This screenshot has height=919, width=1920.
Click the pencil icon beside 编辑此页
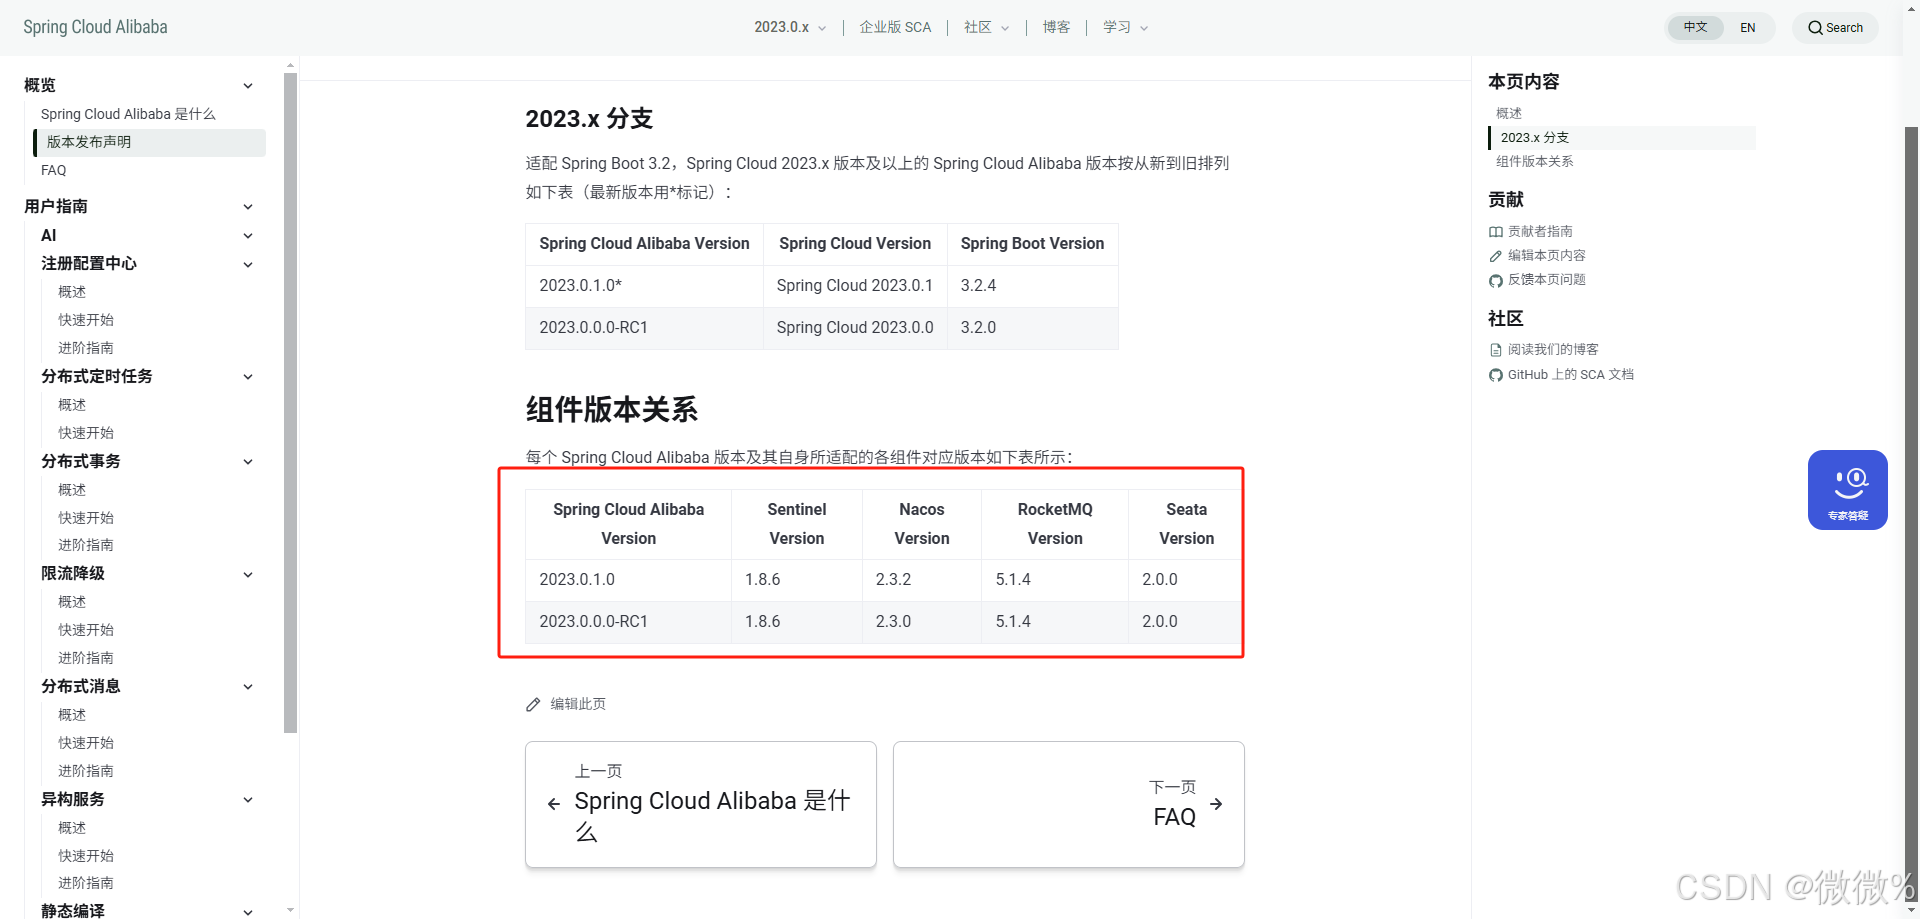click(x=533, y=705)
